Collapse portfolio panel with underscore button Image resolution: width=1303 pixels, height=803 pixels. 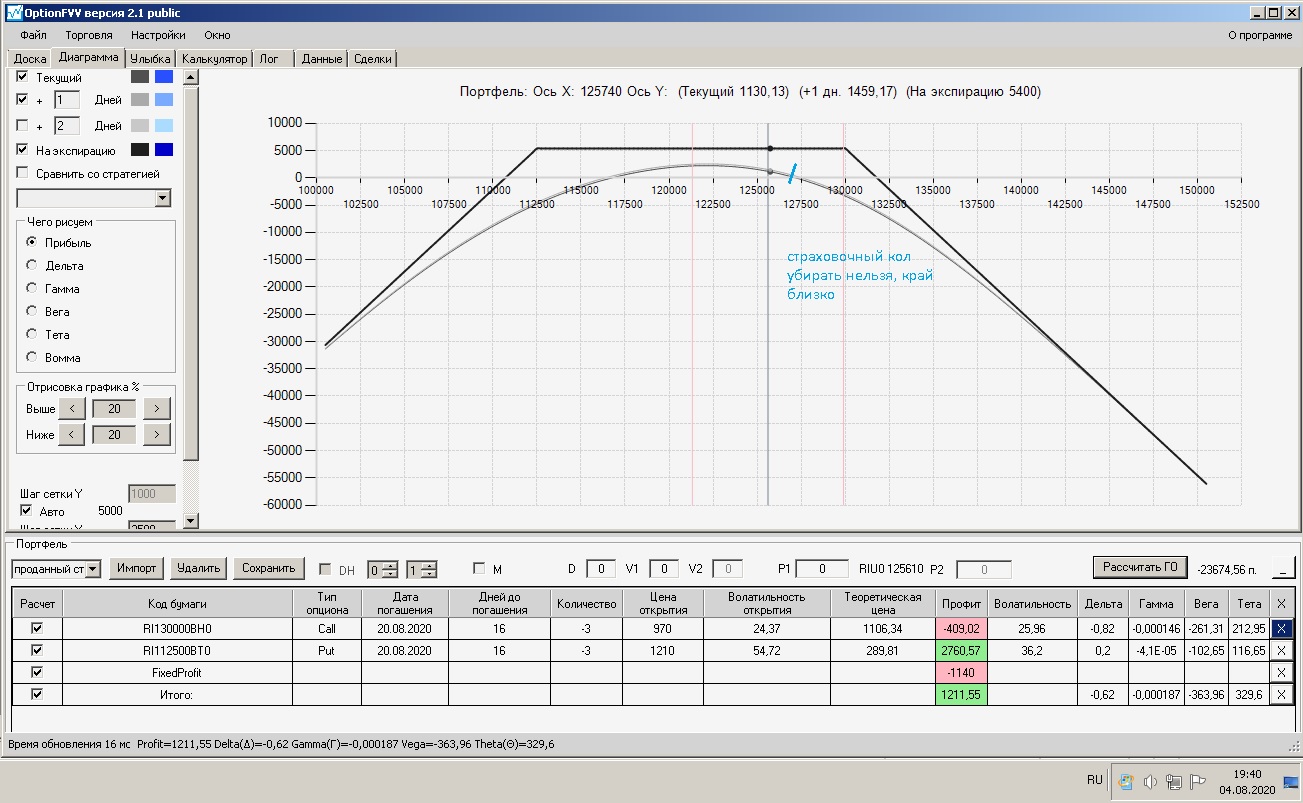point(1282,568)
